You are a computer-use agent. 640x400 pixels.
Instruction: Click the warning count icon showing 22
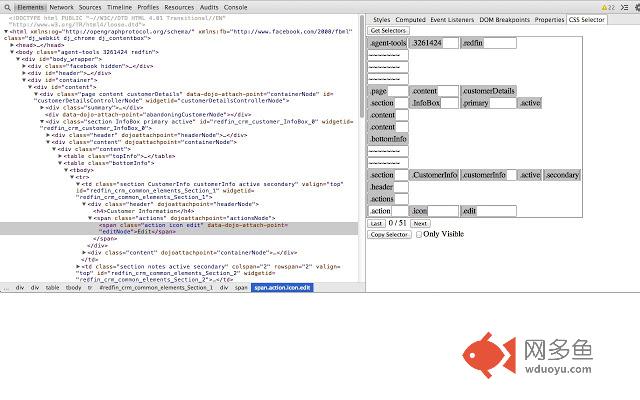[x=608, y=7]
